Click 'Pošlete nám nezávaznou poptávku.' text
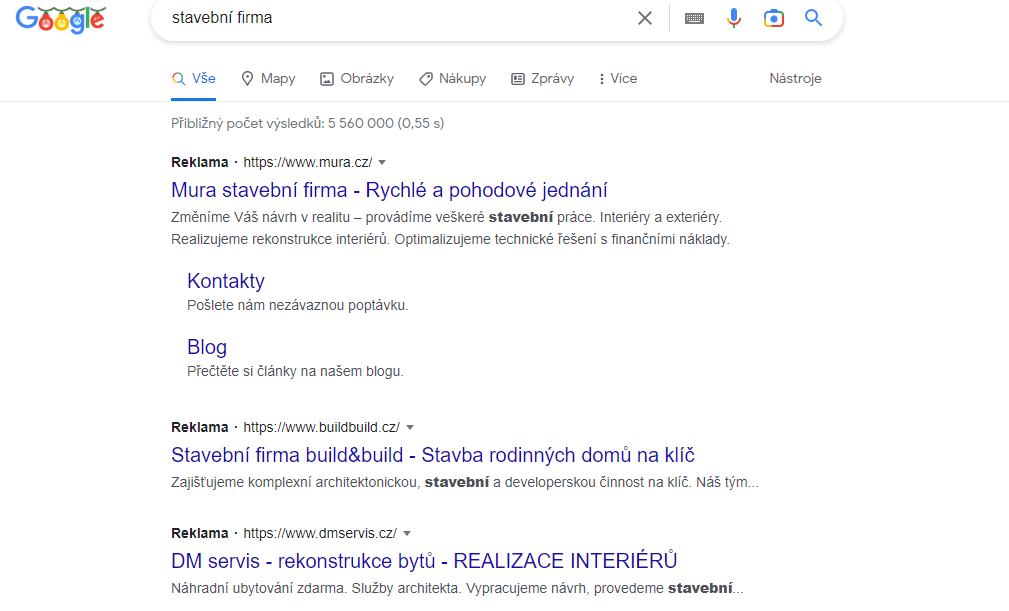Screen dimensions: 1009x611 297,306
